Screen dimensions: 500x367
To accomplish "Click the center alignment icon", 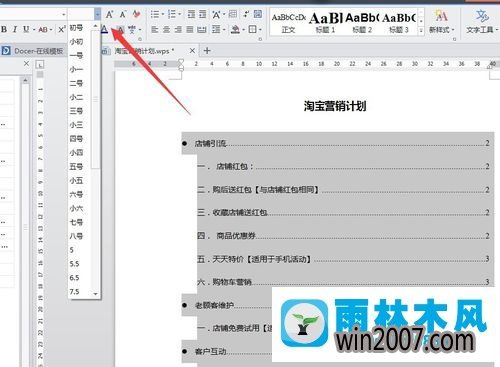I will click(x=166, y=30).
